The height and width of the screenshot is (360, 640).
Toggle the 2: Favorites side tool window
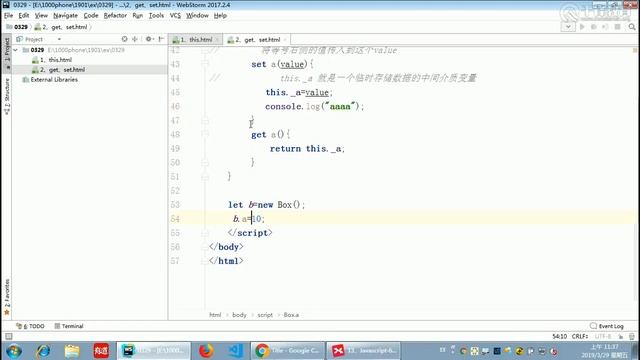click(7, 297)
